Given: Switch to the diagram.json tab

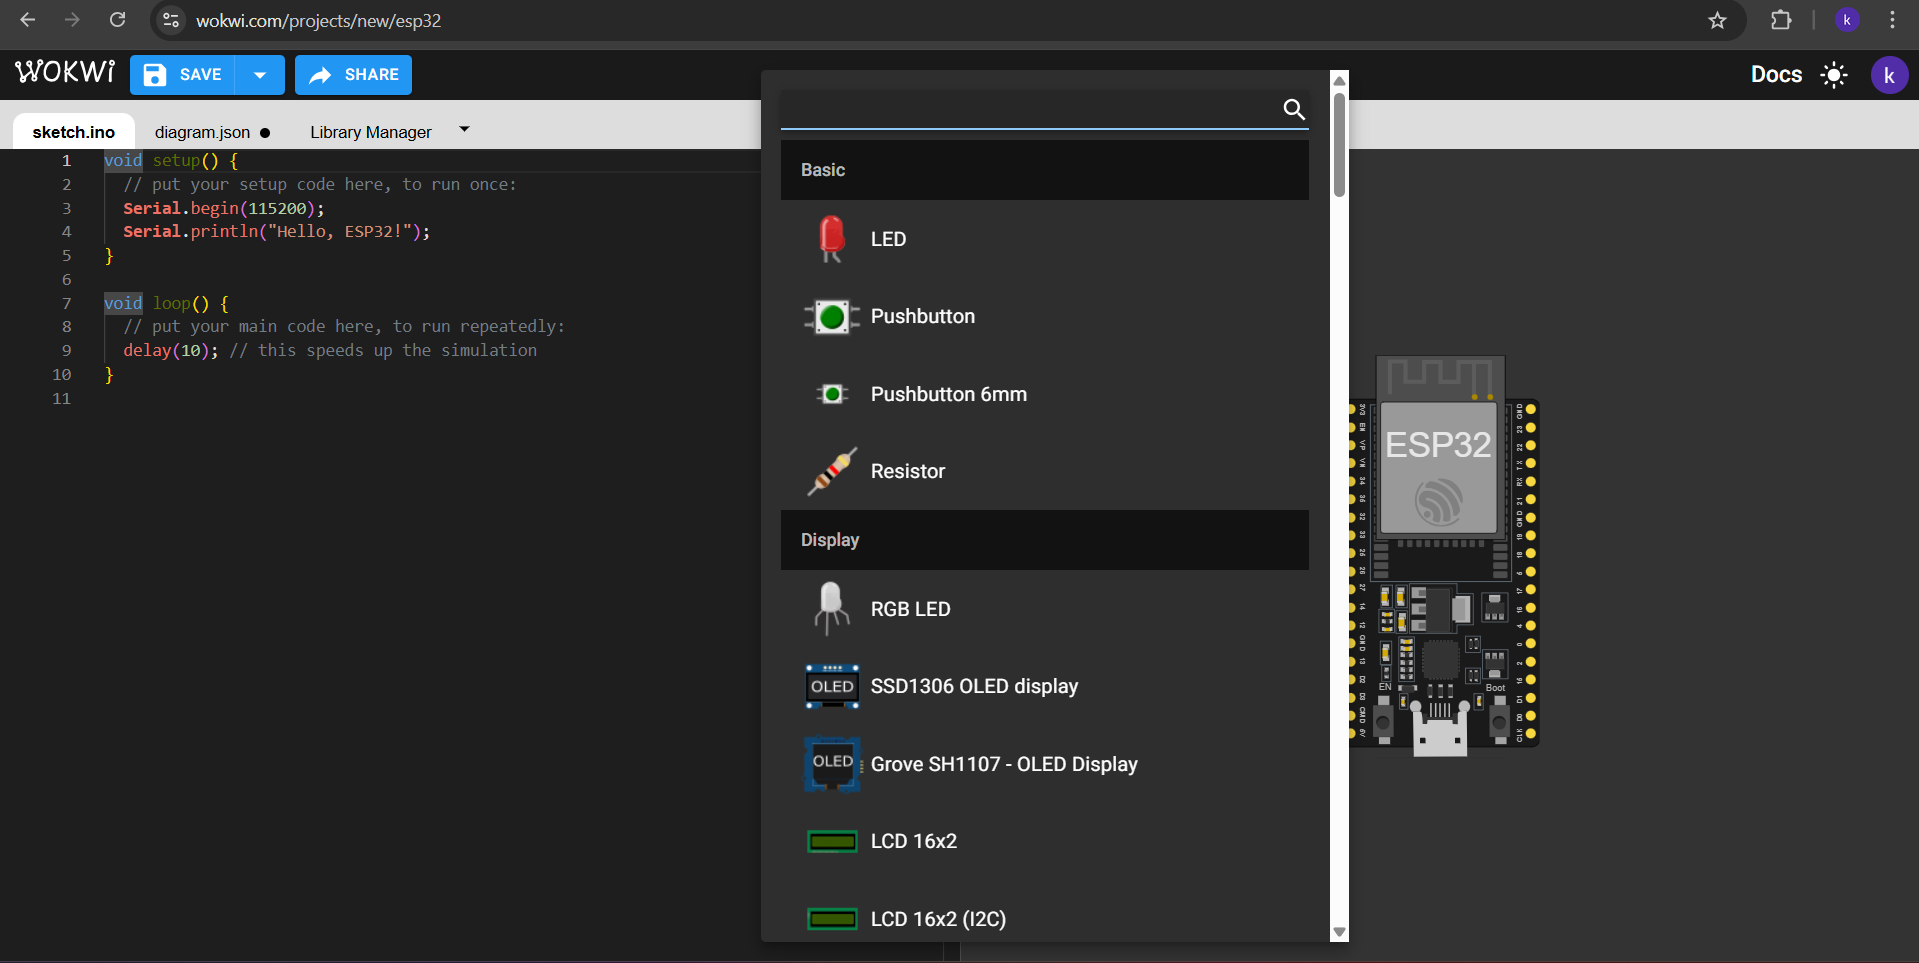Looking at the screenshot, I should (x=212, y=132).
